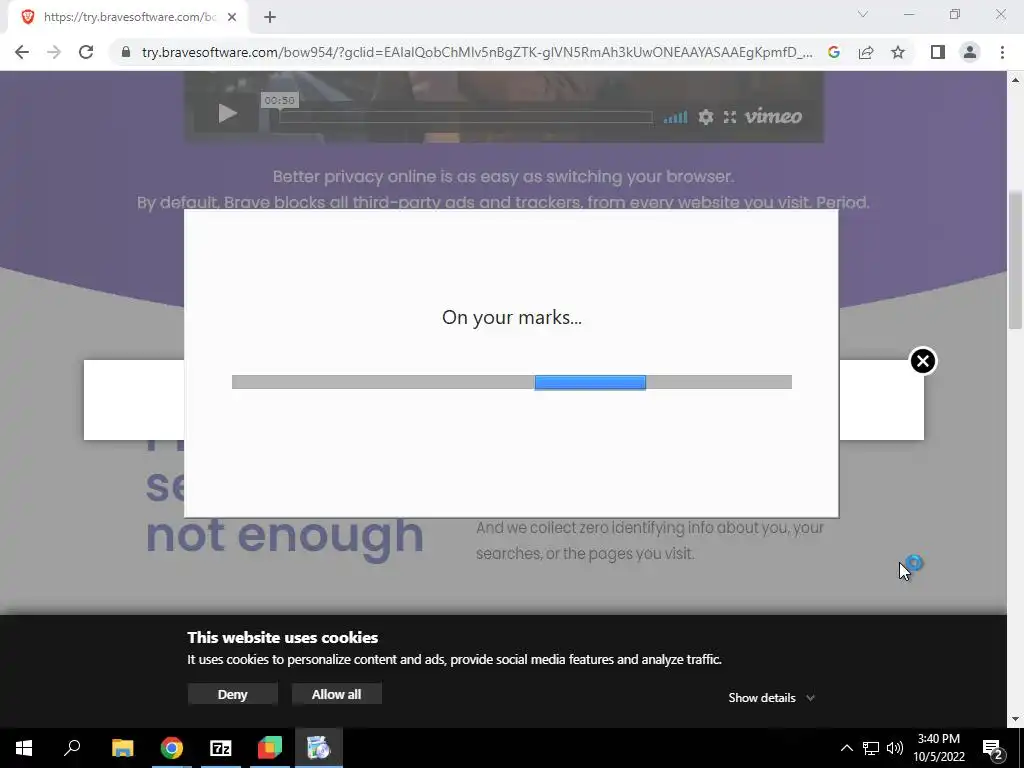
Task: Click the browser back arrow
Action: pos(22,52)
